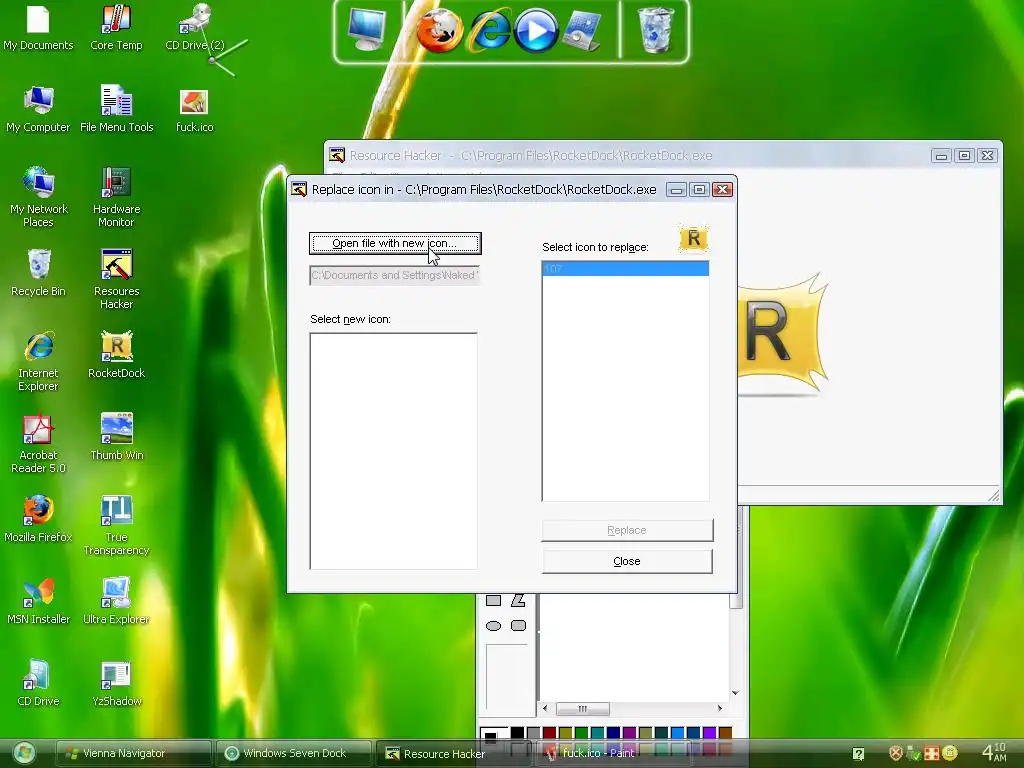This screenshot has height=768, width=1024.
Task: Select the Mozilla Firefox desktop icon
Action: click(38, 520)
